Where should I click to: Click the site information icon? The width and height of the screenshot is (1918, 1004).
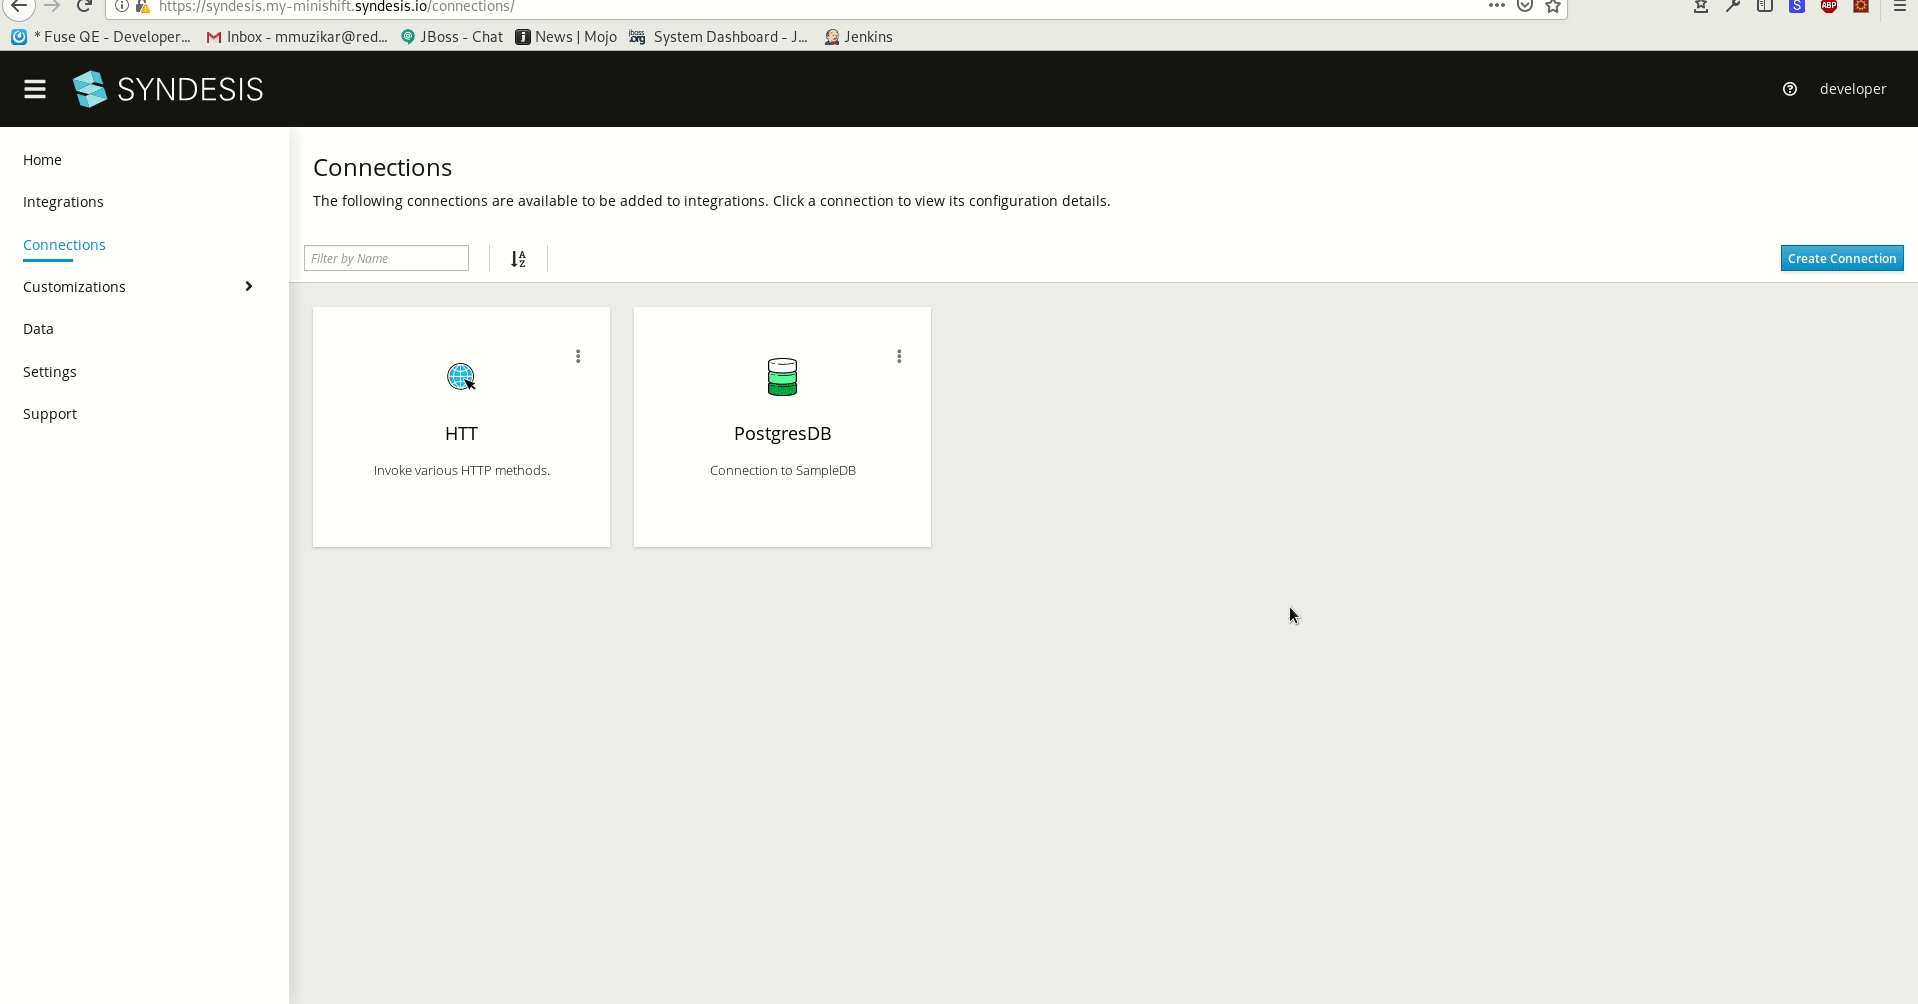tap(121, 6)
